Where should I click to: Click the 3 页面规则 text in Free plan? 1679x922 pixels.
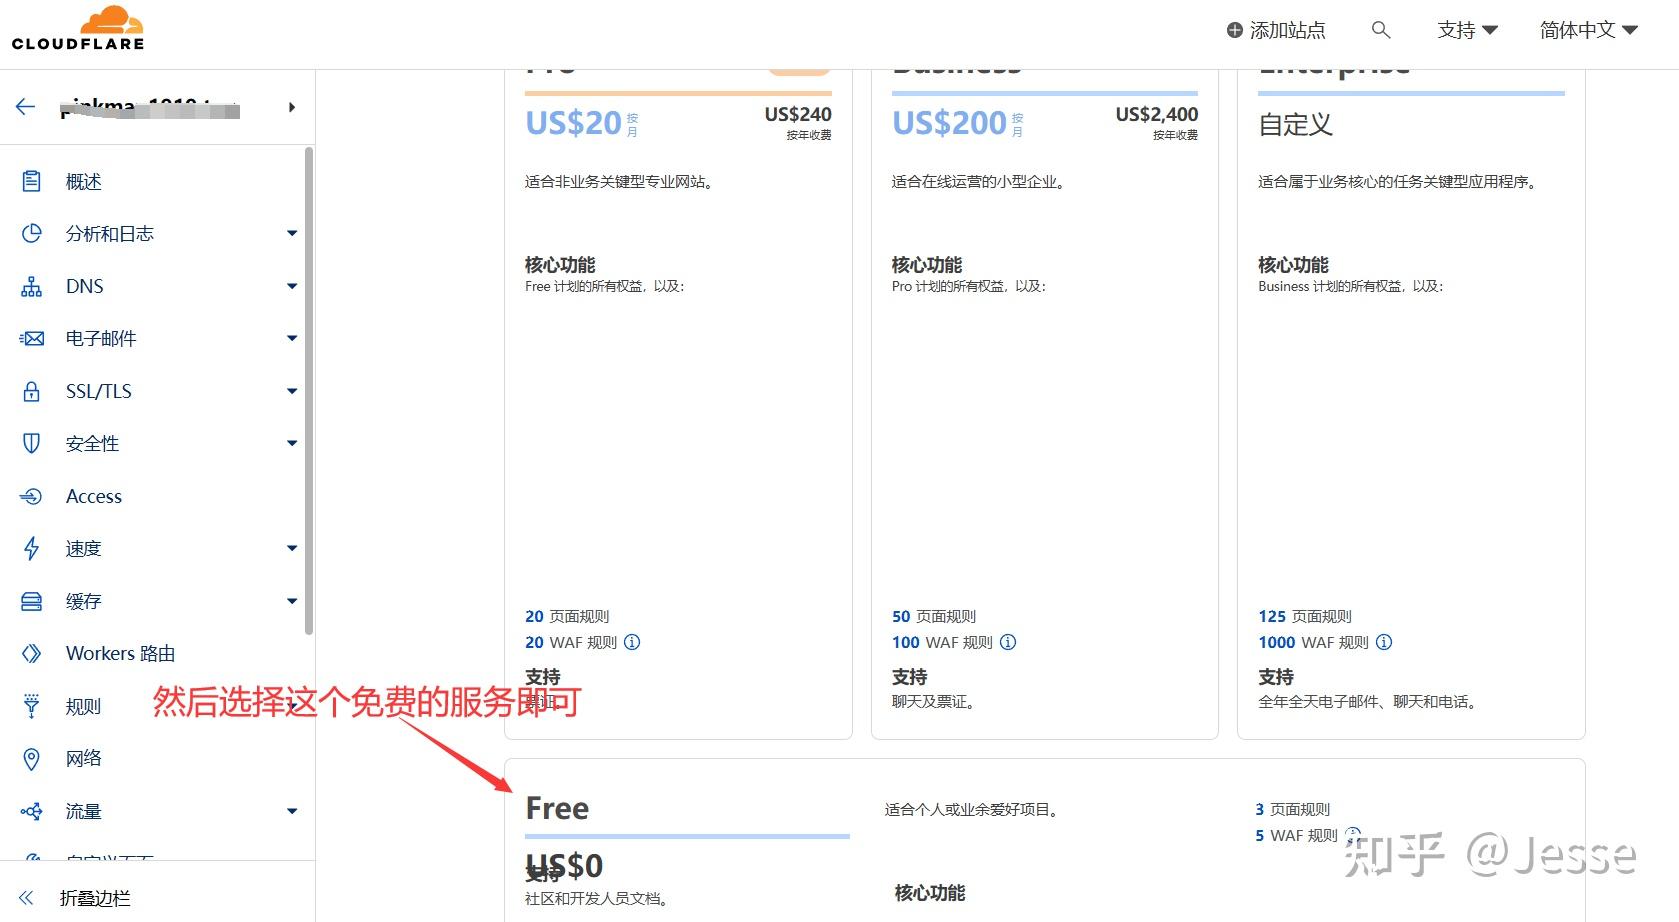point(1293,809)
